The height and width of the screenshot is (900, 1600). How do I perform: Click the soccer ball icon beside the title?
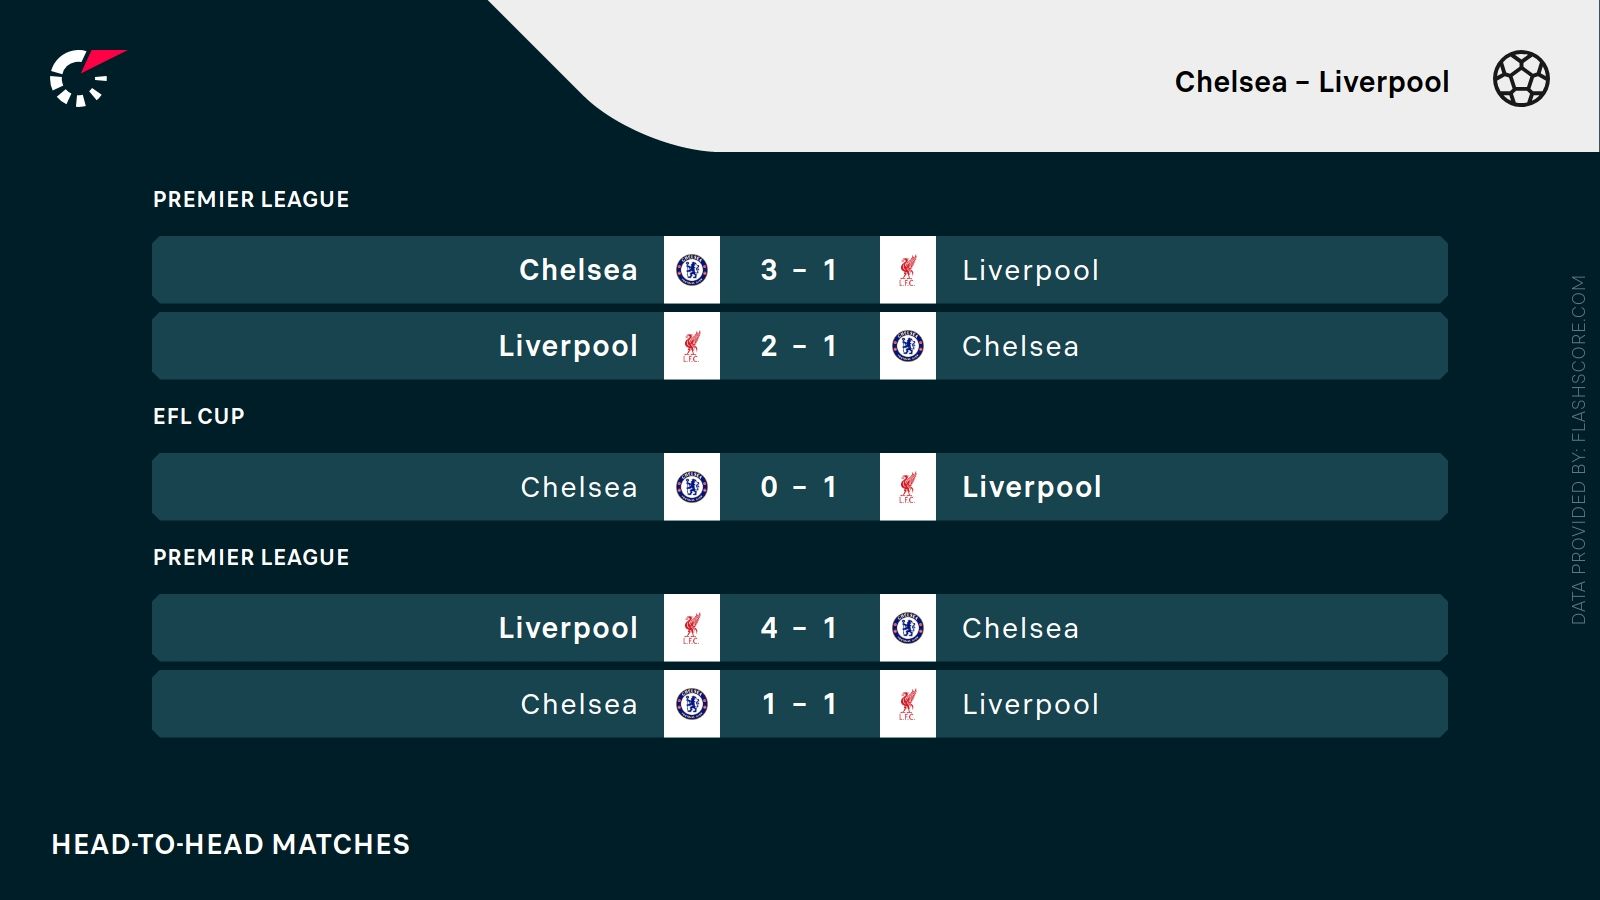[x=1521, y=79]
